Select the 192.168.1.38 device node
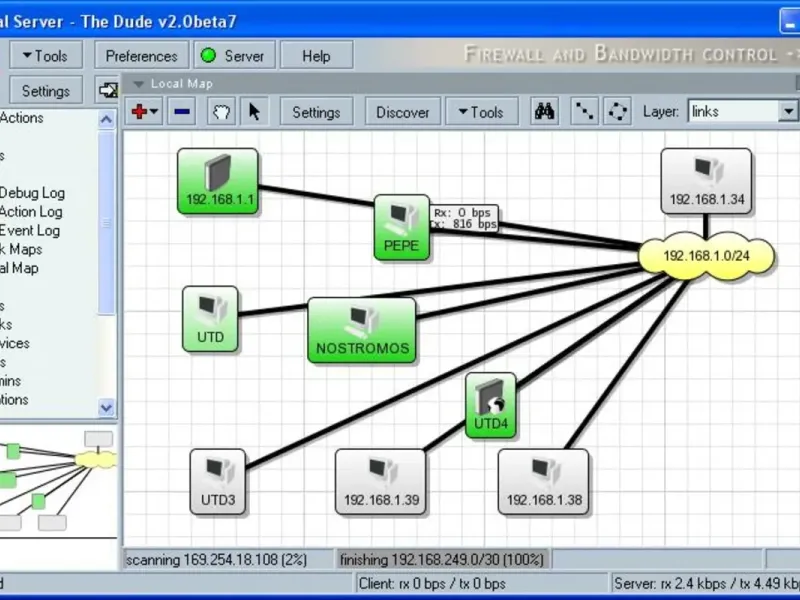Image resolution: width=800 pixels, height=600 pixels. [x=543, y=482]
